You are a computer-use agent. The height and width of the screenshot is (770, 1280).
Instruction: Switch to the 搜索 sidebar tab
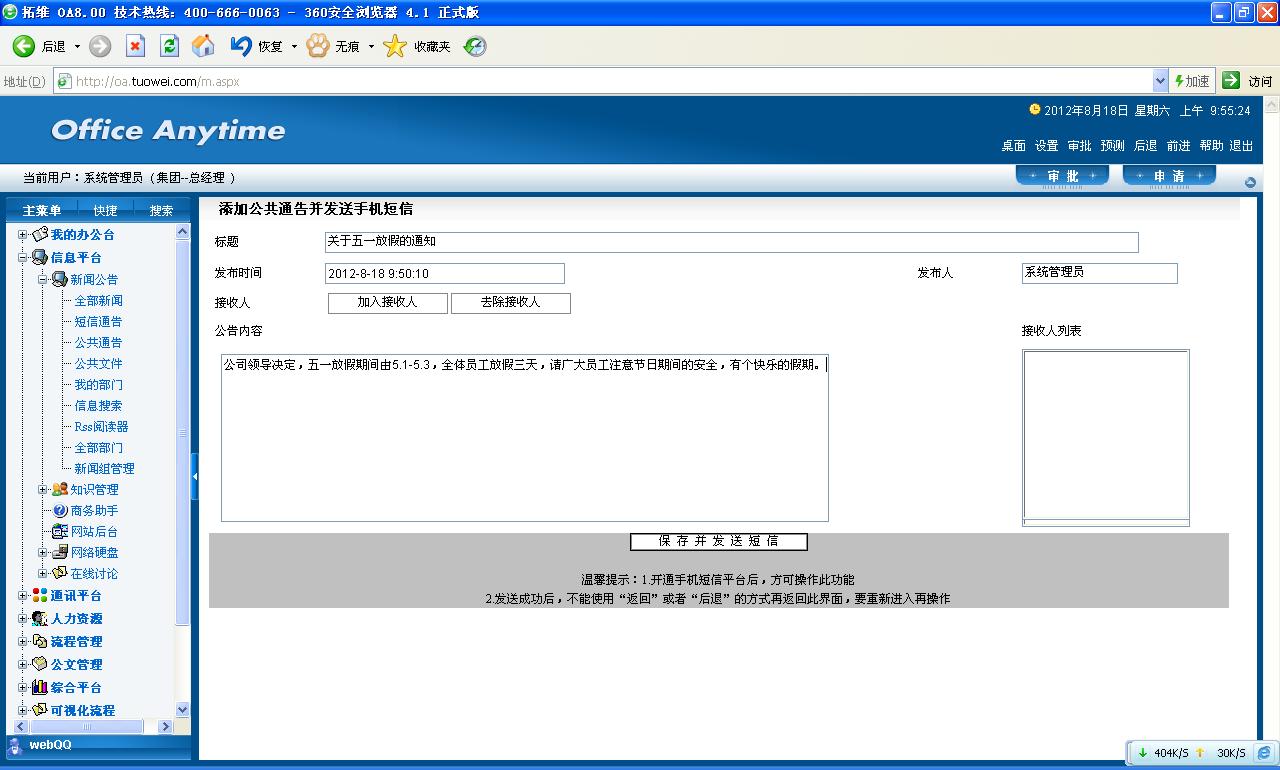point(161,210)
